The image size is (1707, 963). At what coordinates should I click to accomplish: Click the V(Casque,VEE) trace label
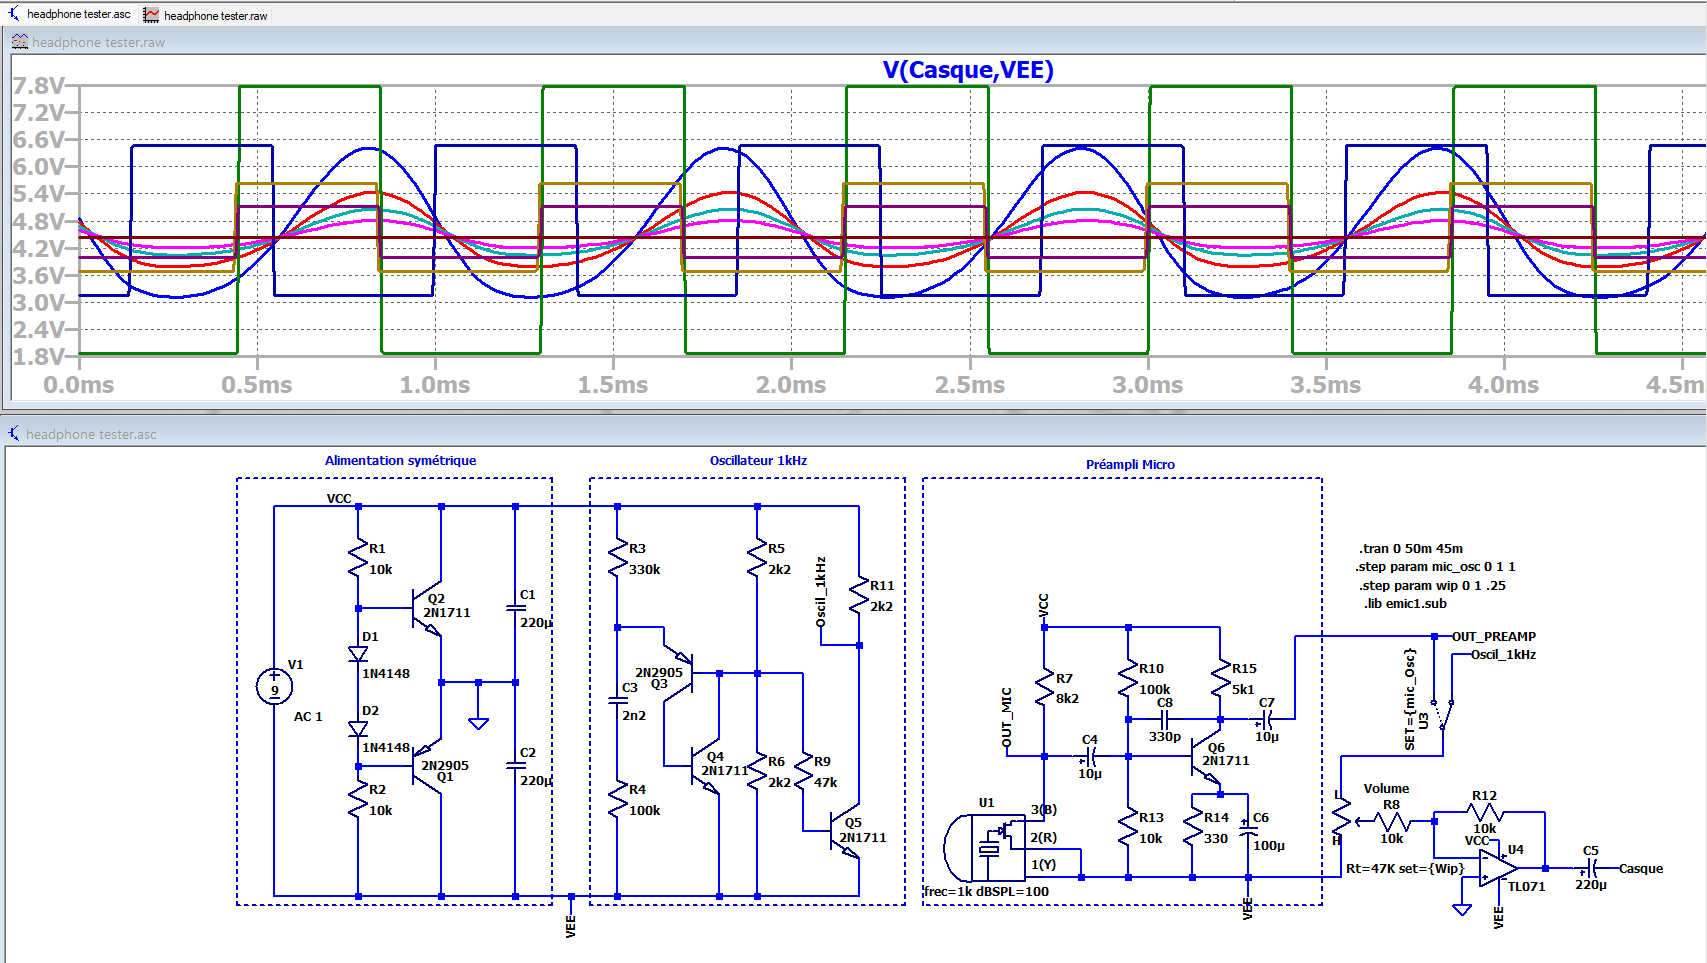click(967, 70)
